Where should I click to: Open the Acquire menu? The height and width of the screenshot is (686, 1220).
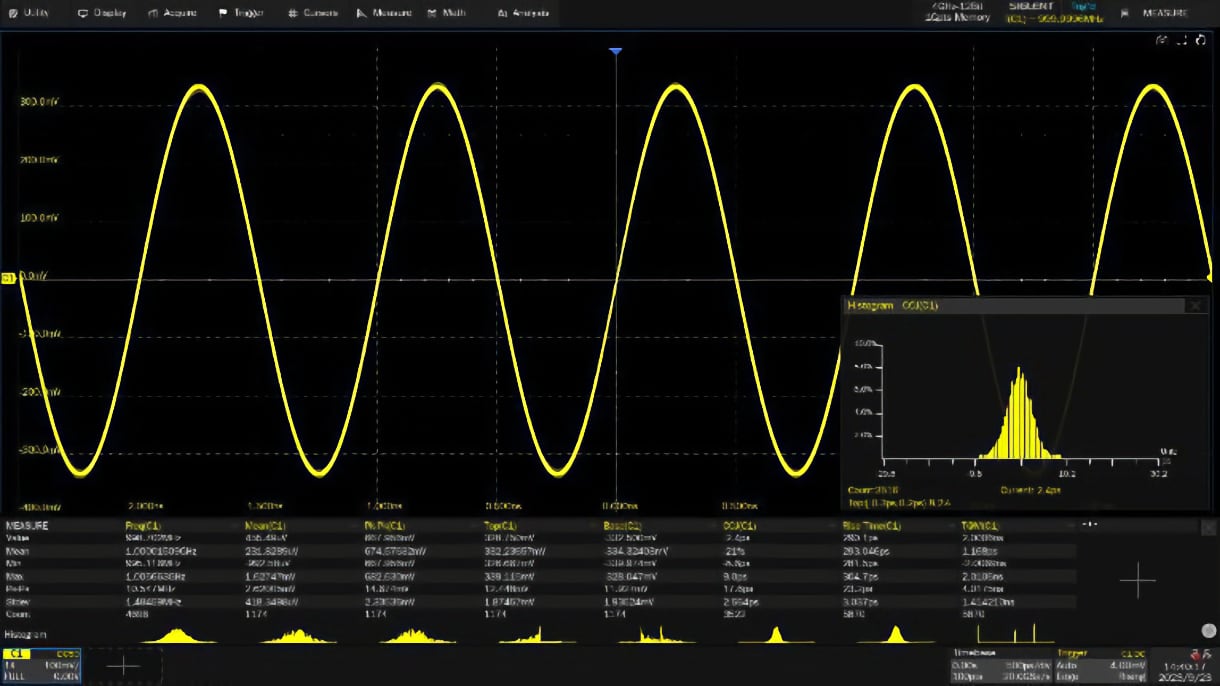tap(172, 13)
